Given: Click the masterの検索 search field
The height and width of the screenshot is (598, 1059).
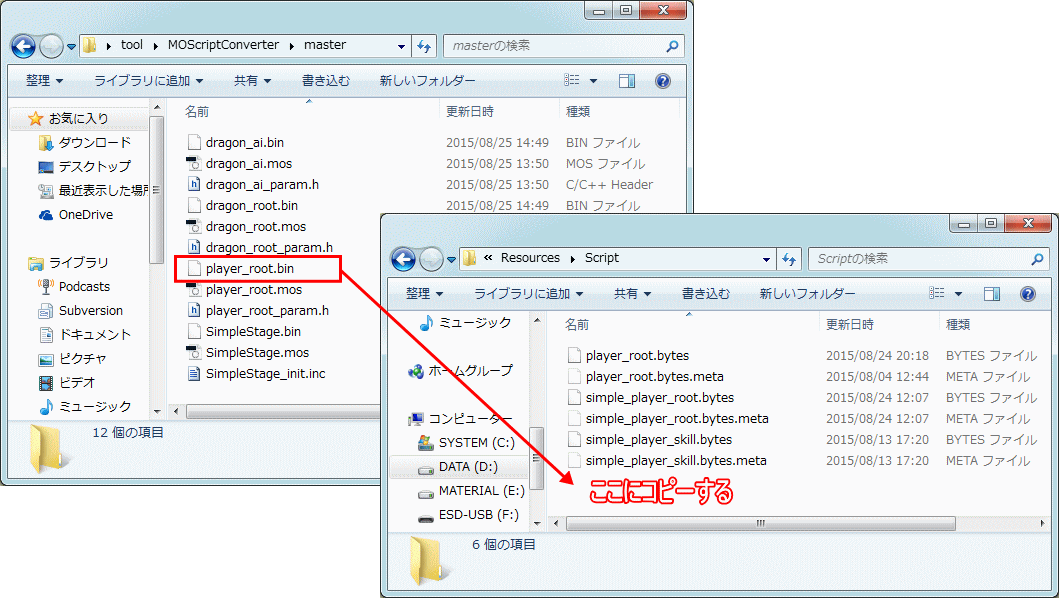Looking at the screenshot, I should click(564, 46).
